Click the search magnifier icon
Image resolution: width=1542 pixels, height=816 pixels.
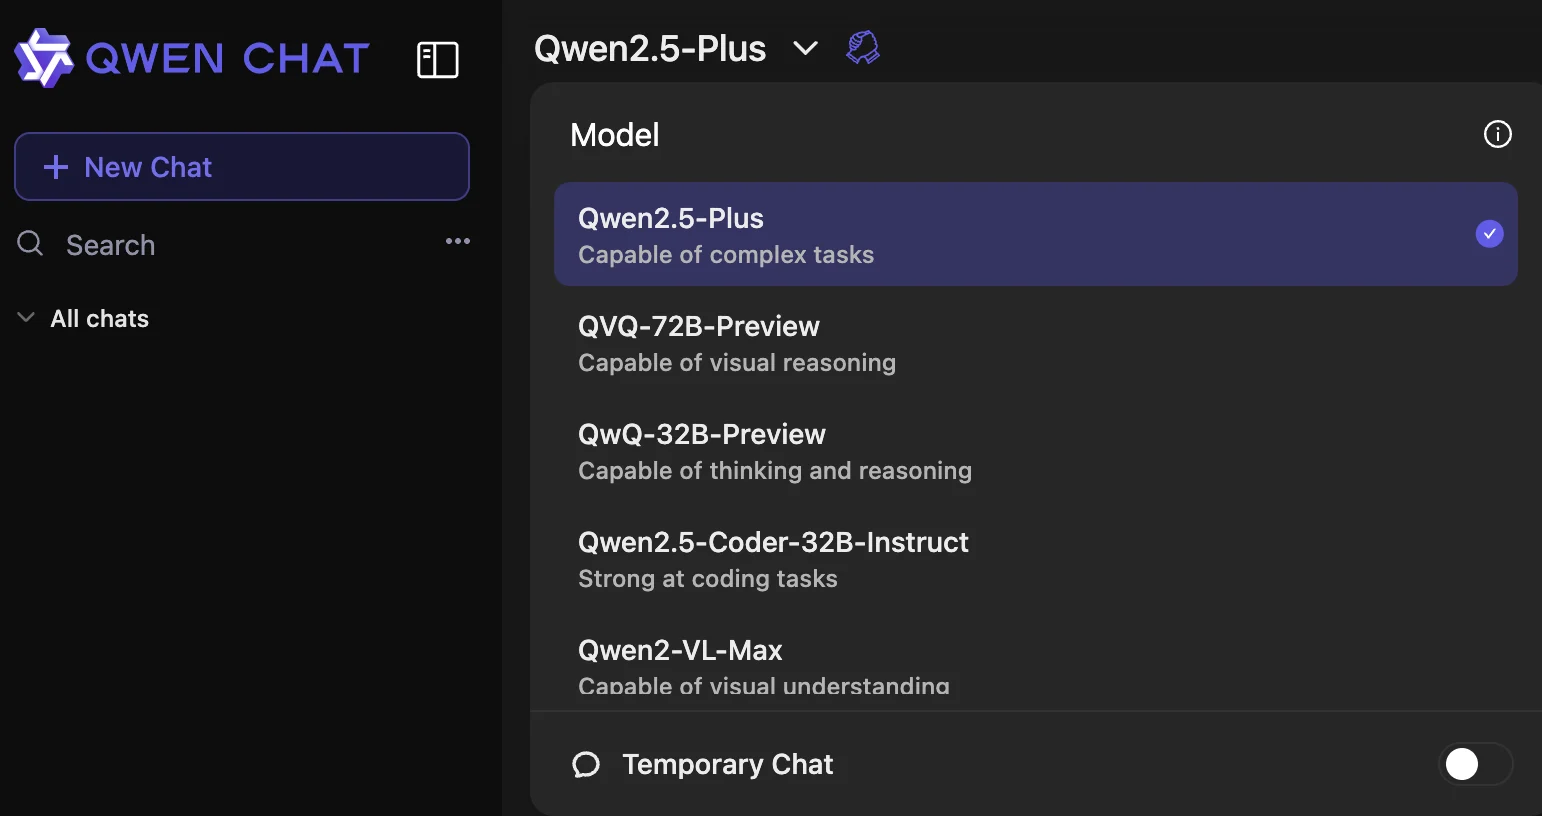pyautogui.click(x=29, y=243)
